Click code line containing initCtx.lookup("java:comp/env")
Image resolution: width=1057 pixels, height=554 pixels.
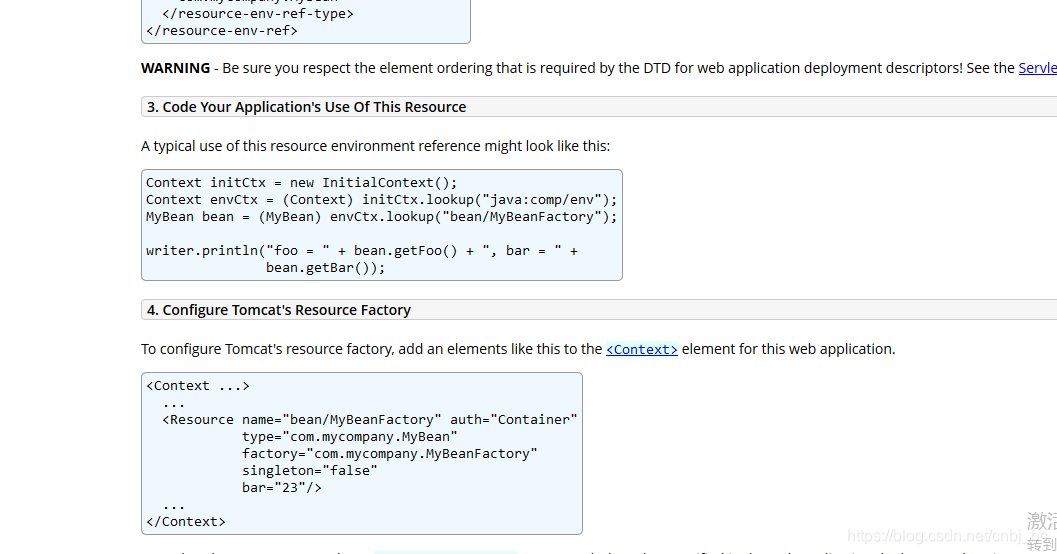pyautogui.click(x=382, y=199)
